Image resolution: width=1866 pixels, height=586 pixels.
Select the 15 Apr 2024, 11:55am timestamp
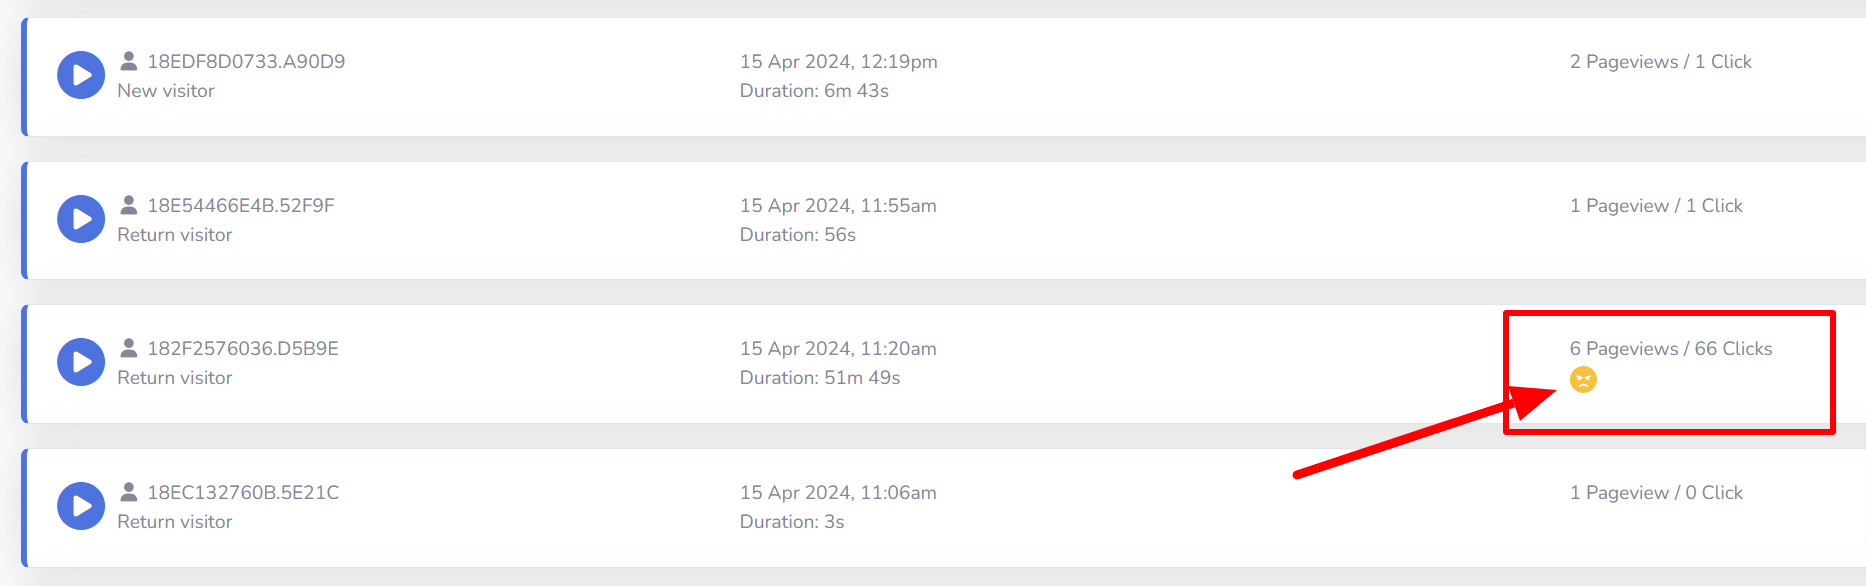click(x=838, y=206)
